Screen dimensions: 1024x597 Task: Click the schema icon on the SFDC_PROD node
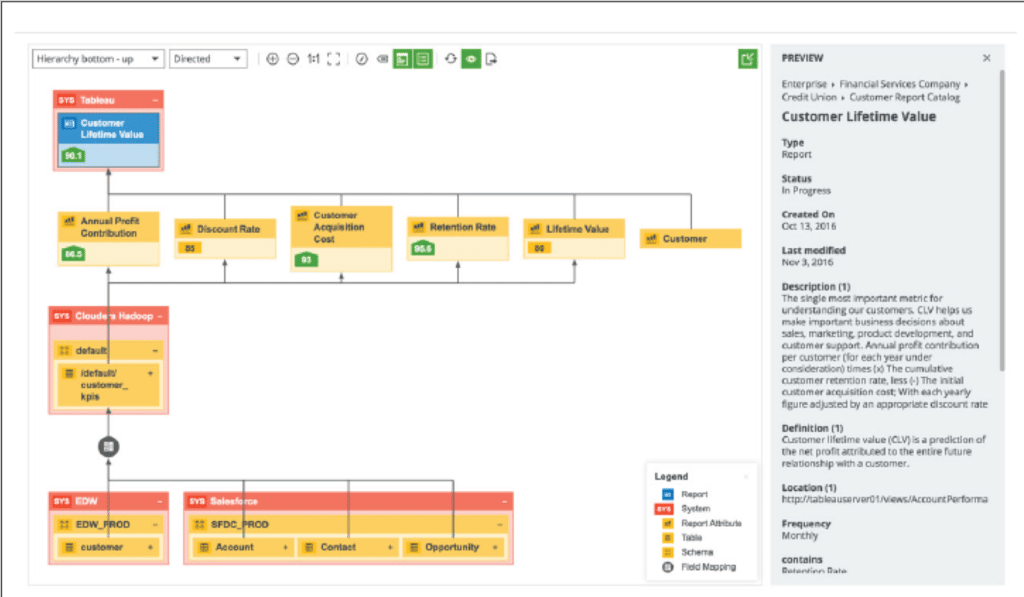[x=200, y=524]
